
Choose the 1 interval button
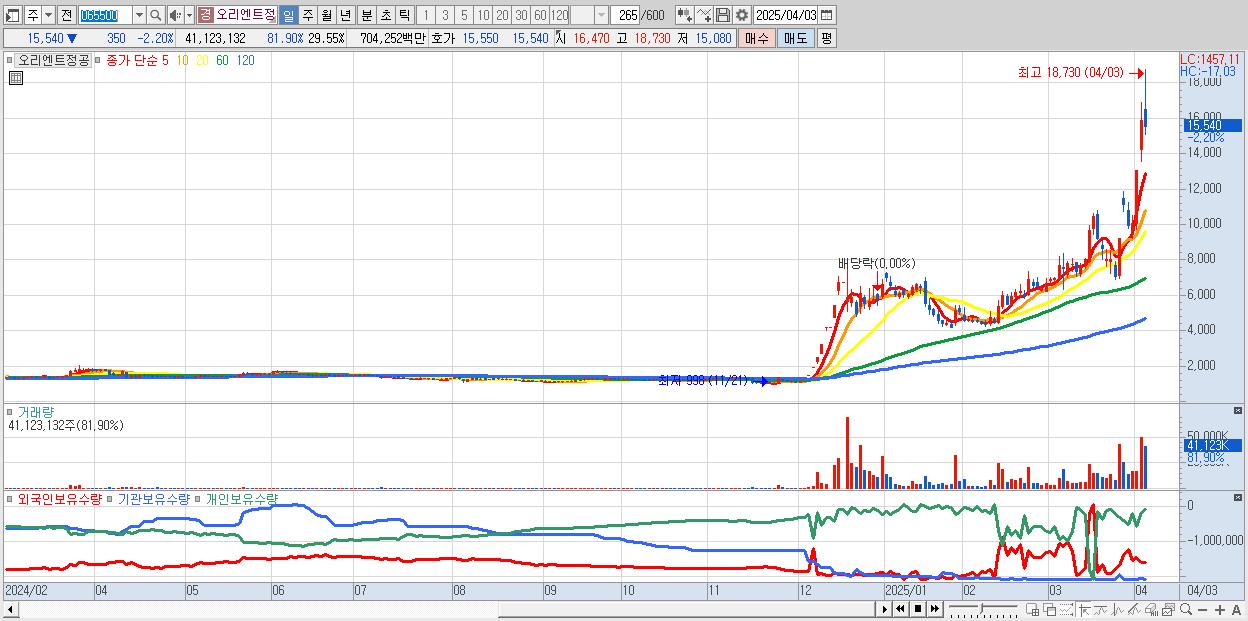(x=426, y=15)
